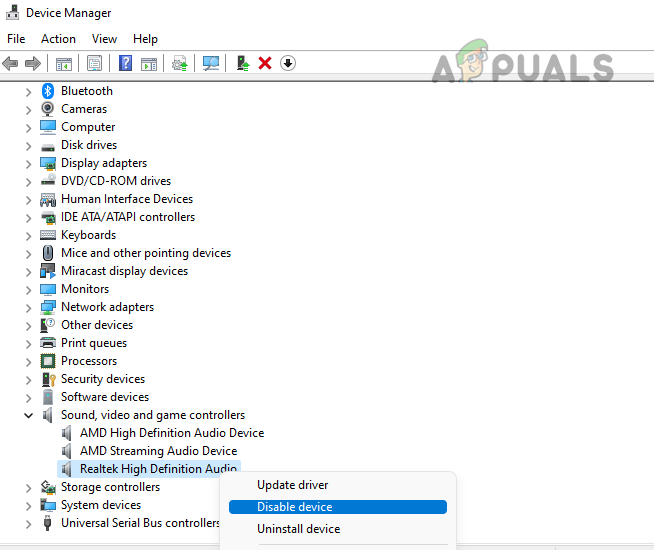Open the Action menu

point(58,39)
